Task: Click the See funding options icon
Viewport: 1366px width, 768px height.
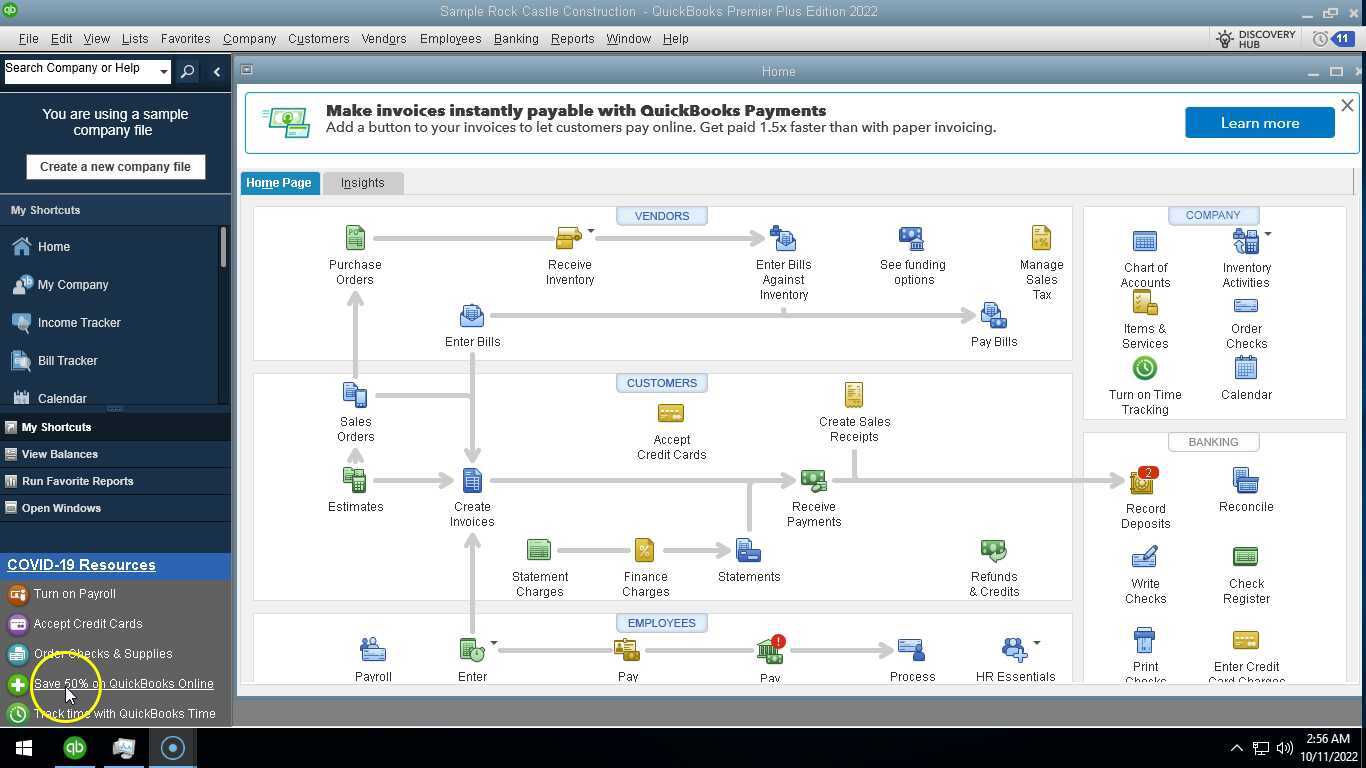Action: point(911,238)
